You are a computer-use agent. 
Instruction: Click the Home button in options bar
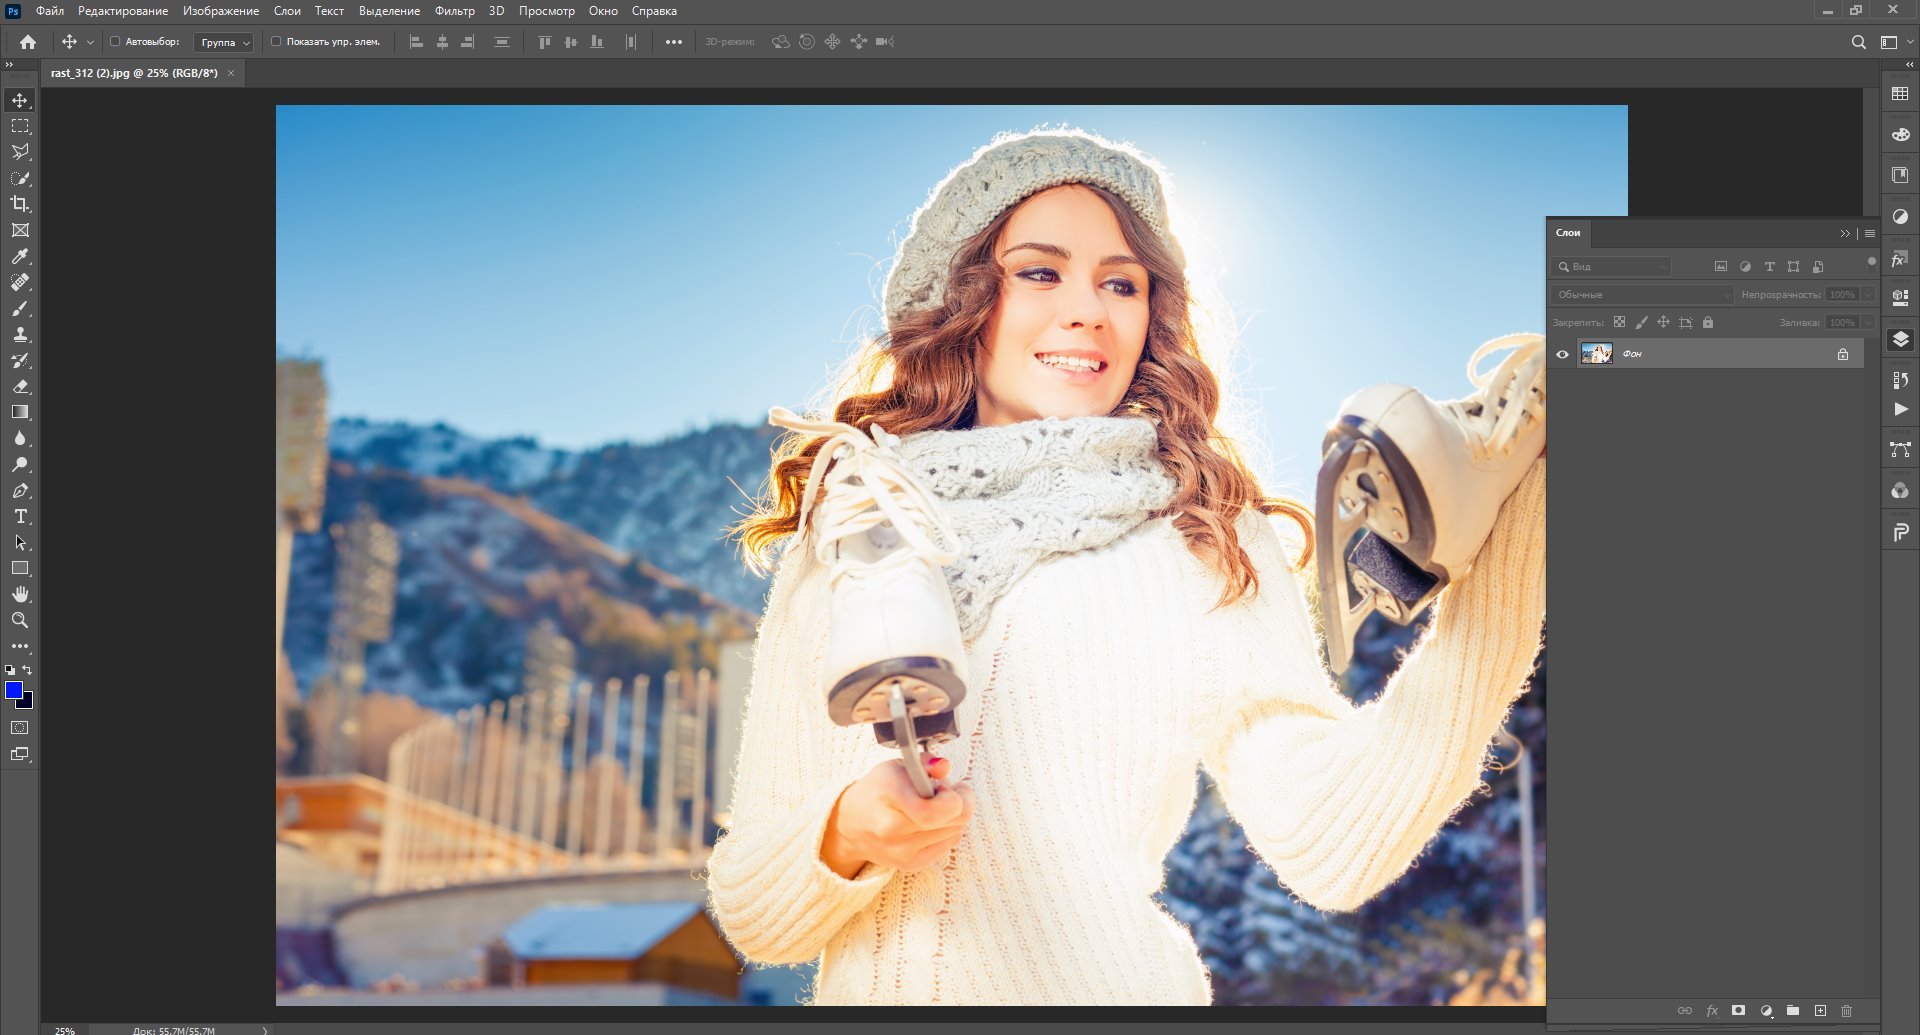tap(28, 42)
